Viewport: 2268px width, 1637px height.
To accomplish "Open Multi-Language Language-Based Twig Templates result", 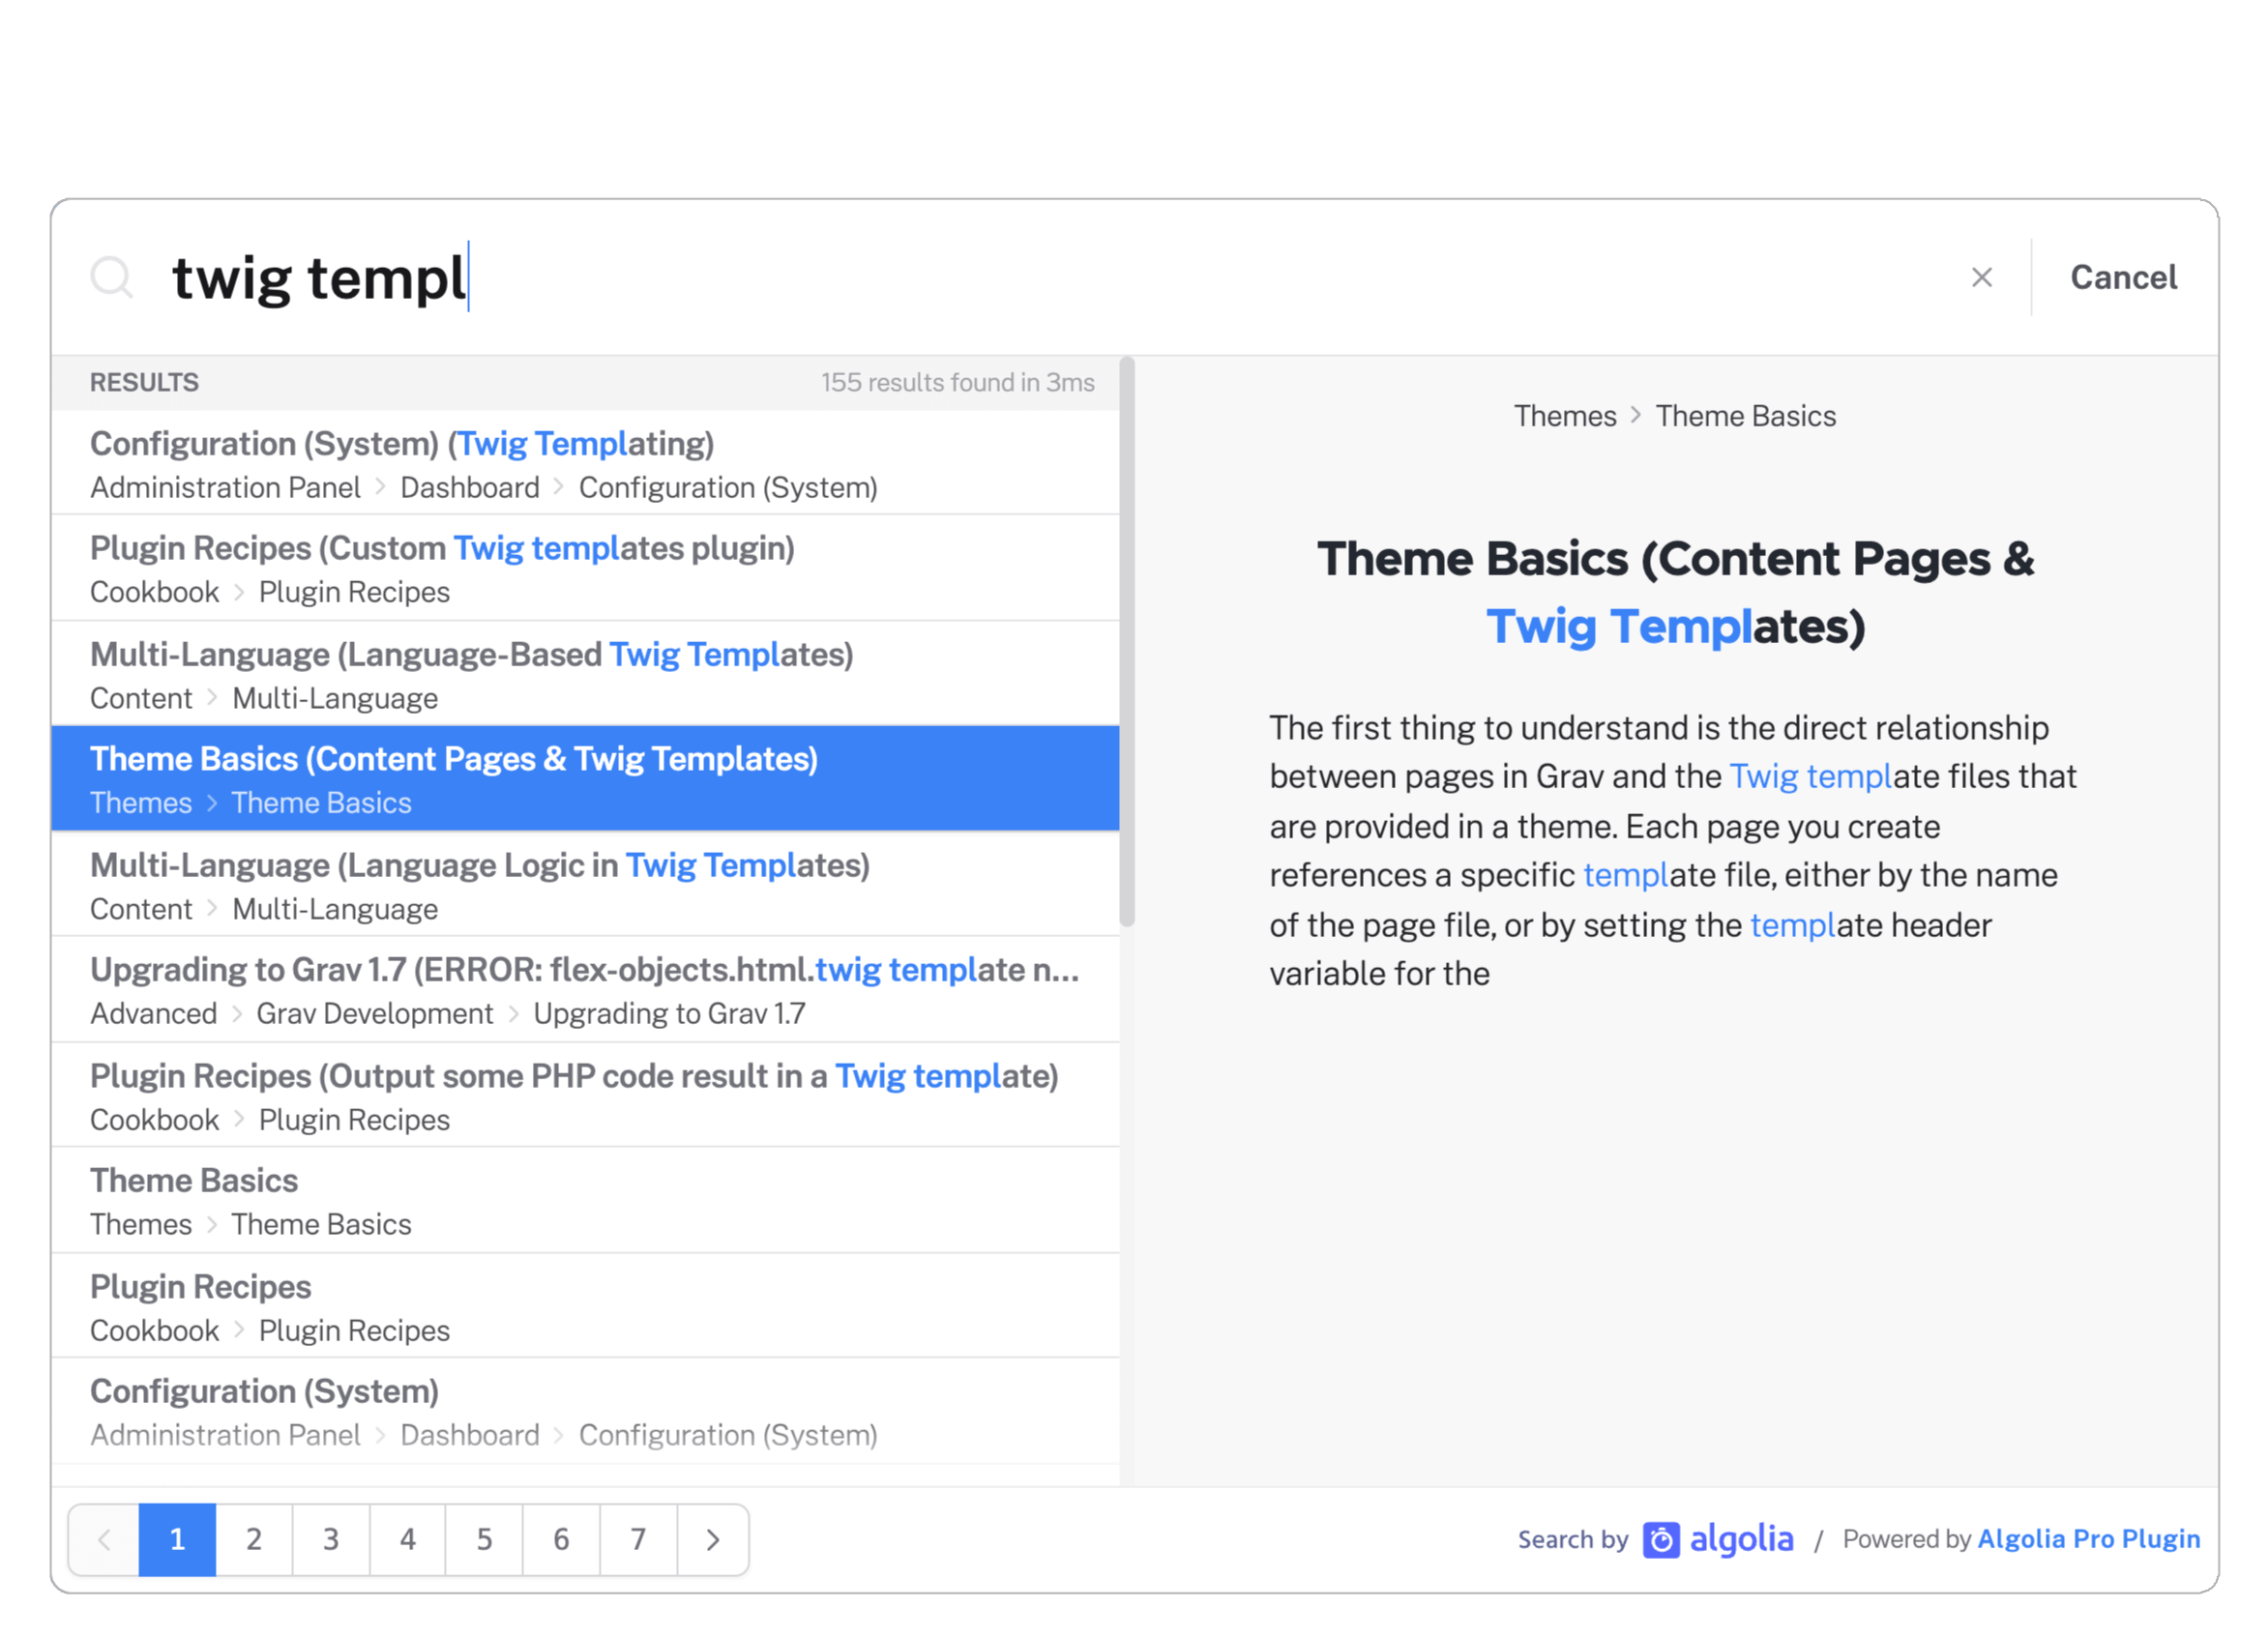I will tap(585, 674).
